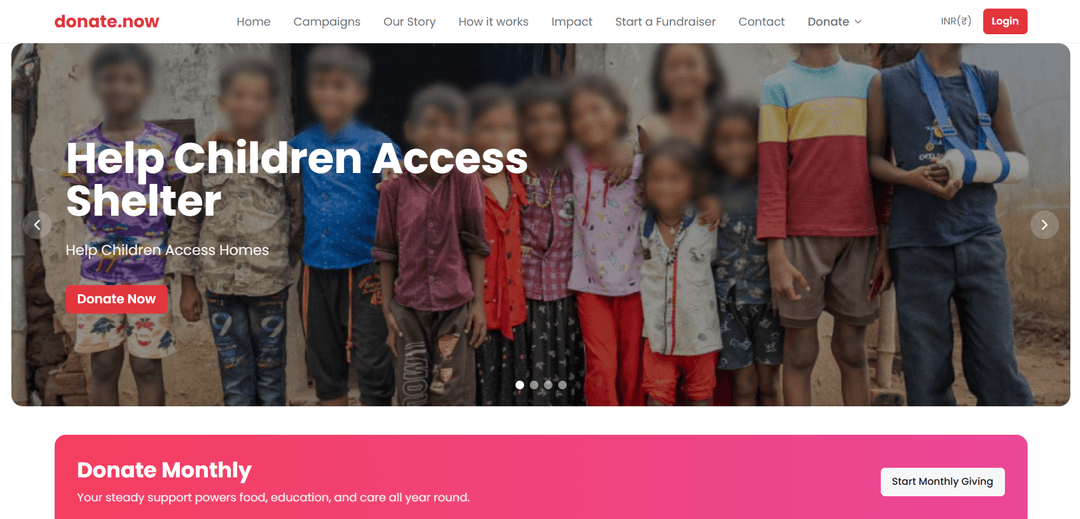The height and width of the screenshot is (519, 1080).
Task: Select the first carousel dot
Action: (519, 385)
